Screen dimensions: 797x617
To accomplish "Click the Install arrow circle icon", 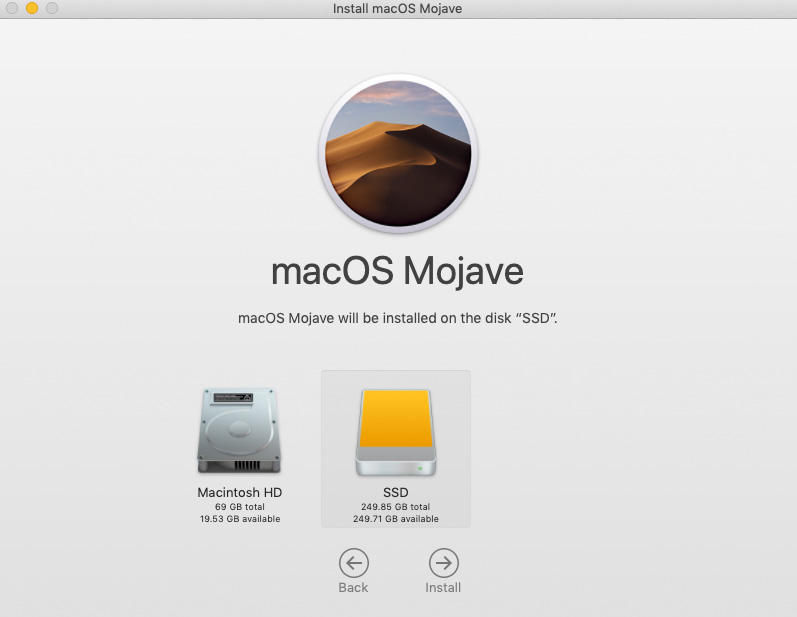I will [444, 563].
